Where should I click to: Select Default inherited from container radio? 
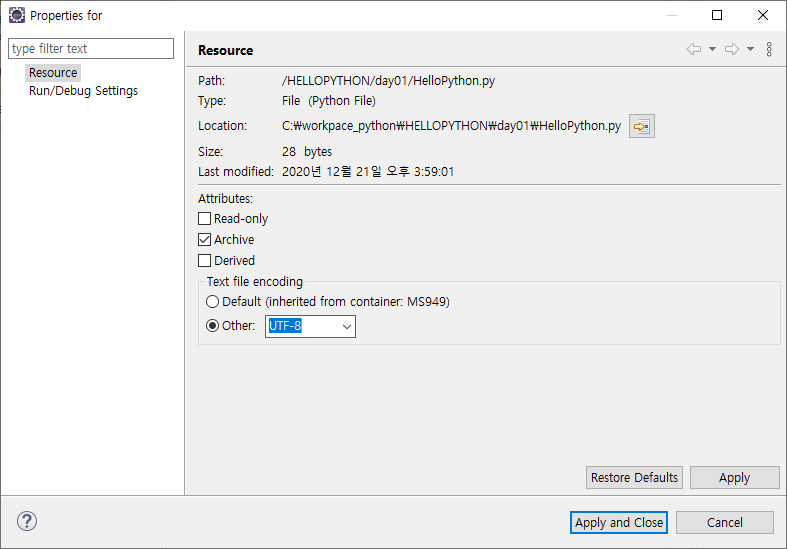[212, 302]
